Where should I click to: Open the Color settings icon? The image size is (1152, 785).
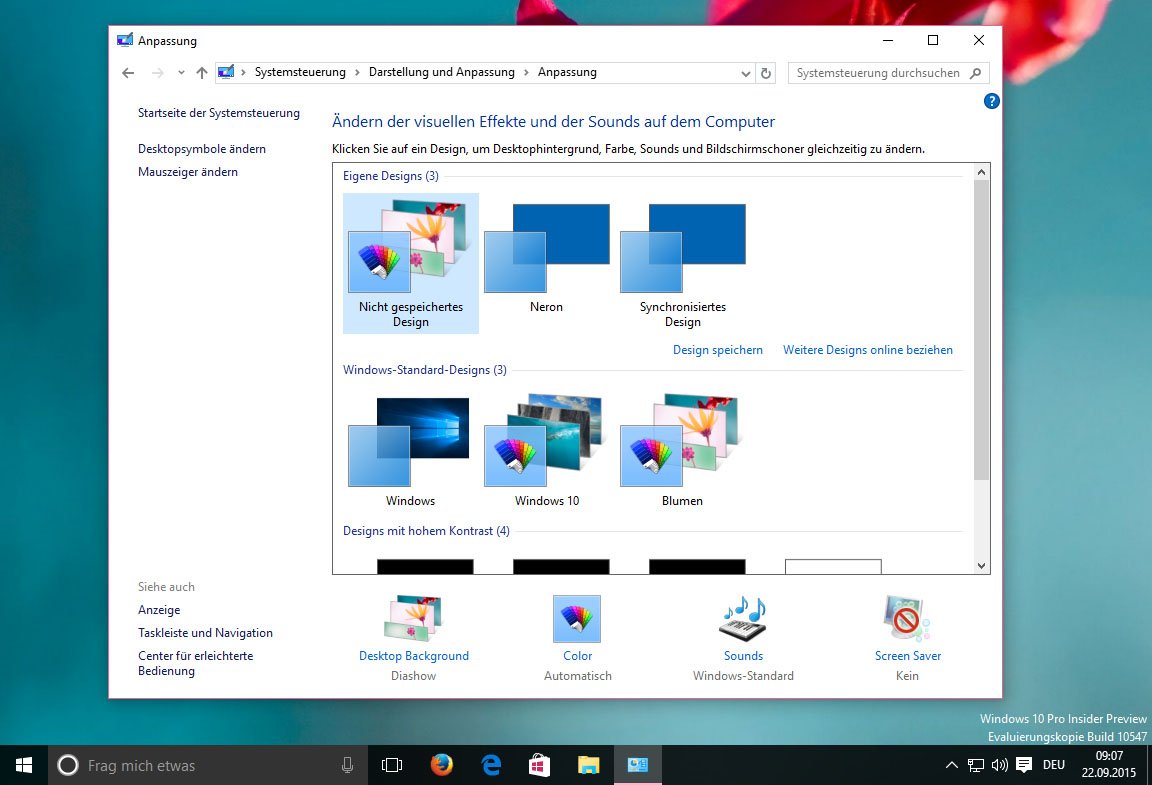point(577,617)
